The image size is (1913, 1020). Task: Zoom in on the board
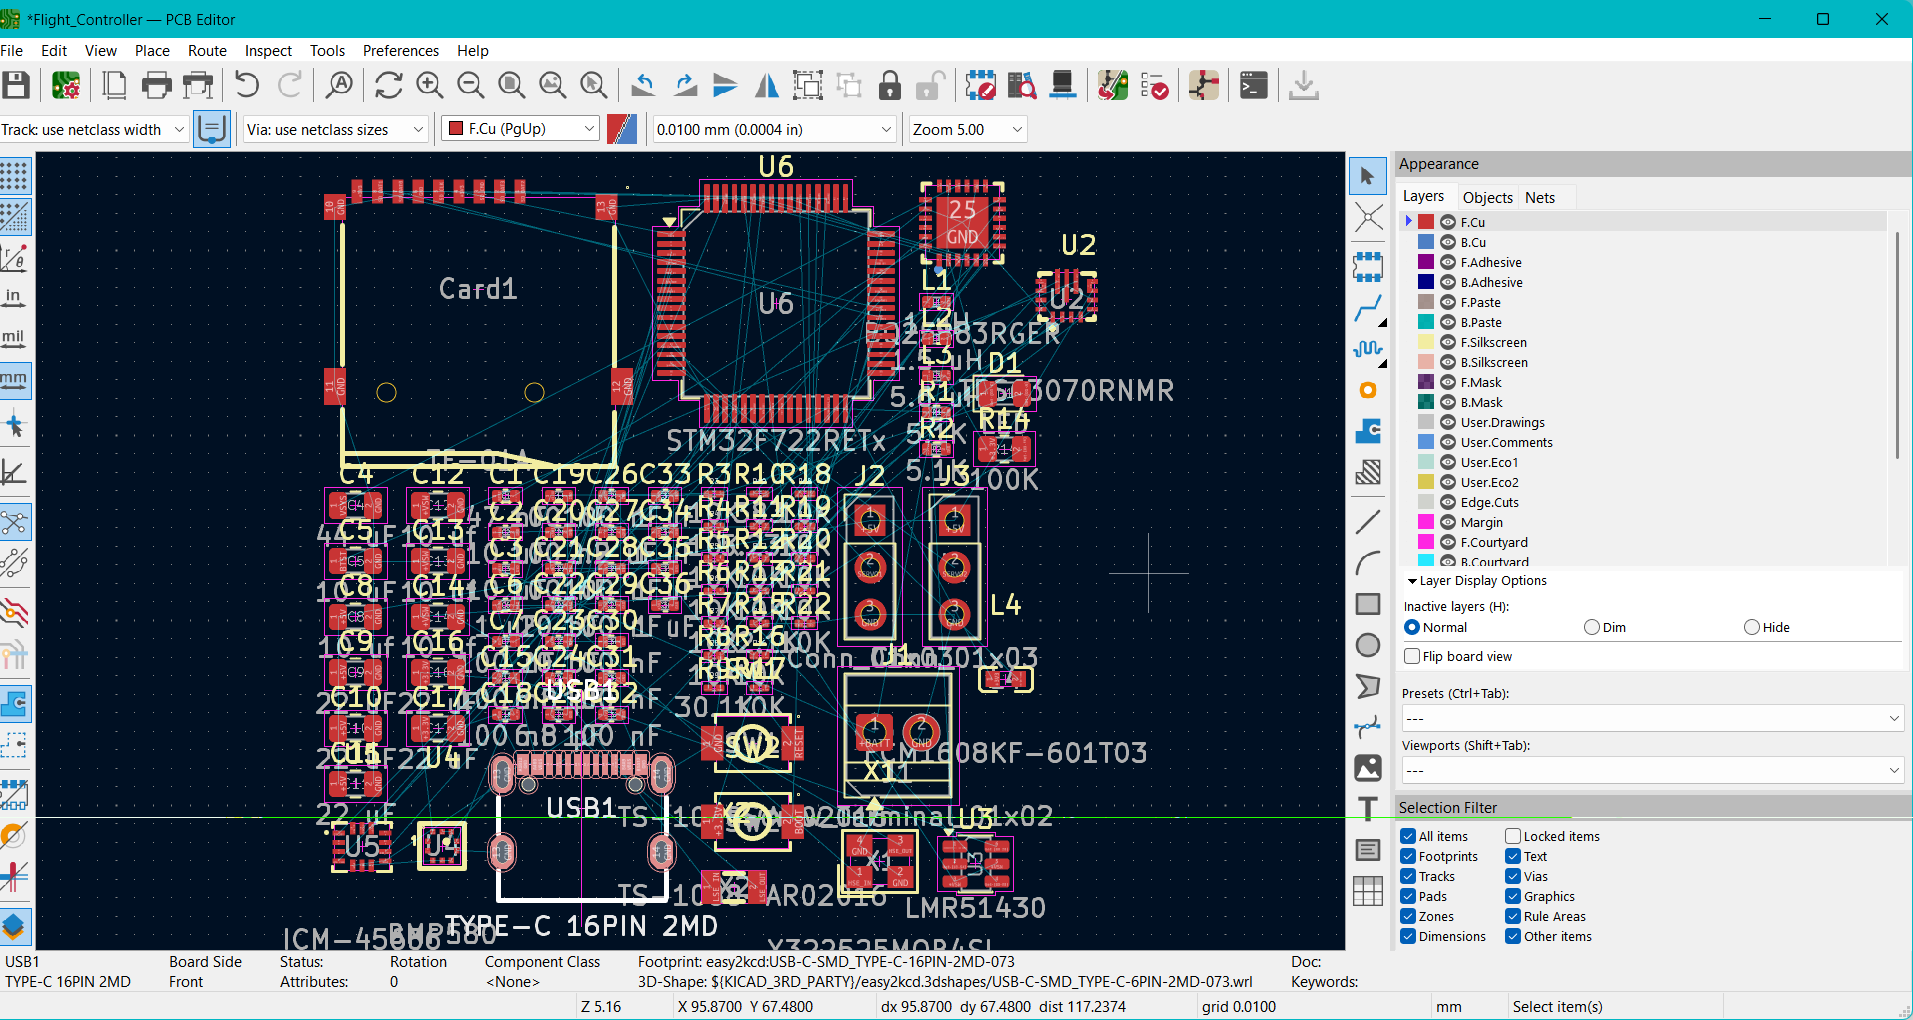(430, 86)
